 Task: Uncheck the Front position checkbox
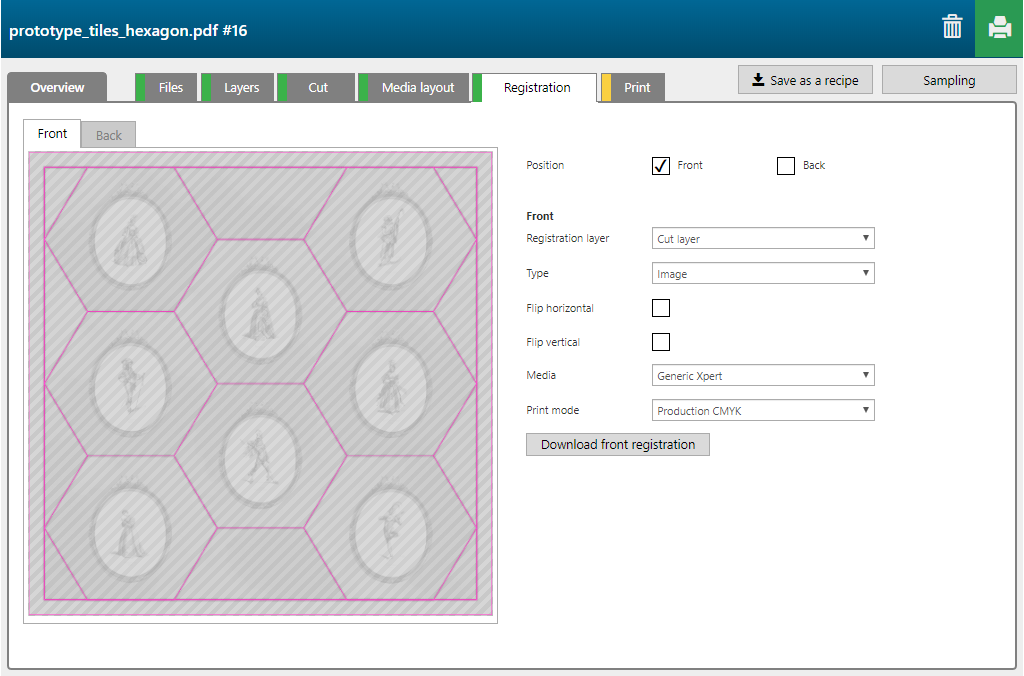[661, 166]
